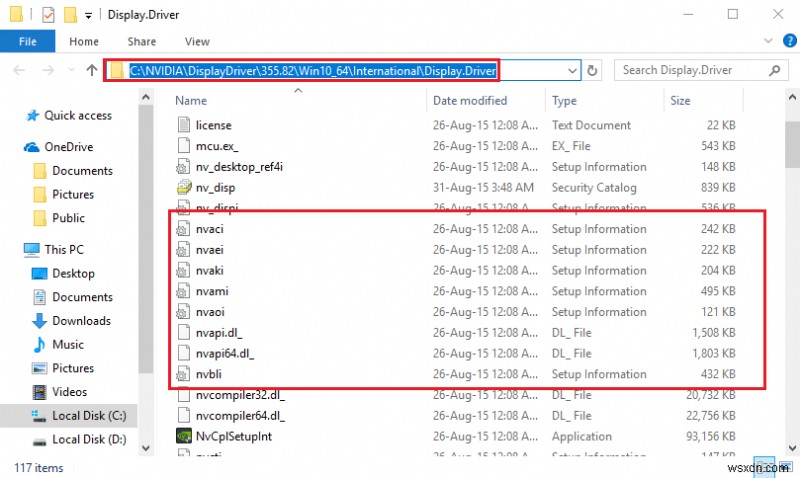Viewport: 800px width, 478px height.
Task: Go up one folder level
Action: coord(92,70)
